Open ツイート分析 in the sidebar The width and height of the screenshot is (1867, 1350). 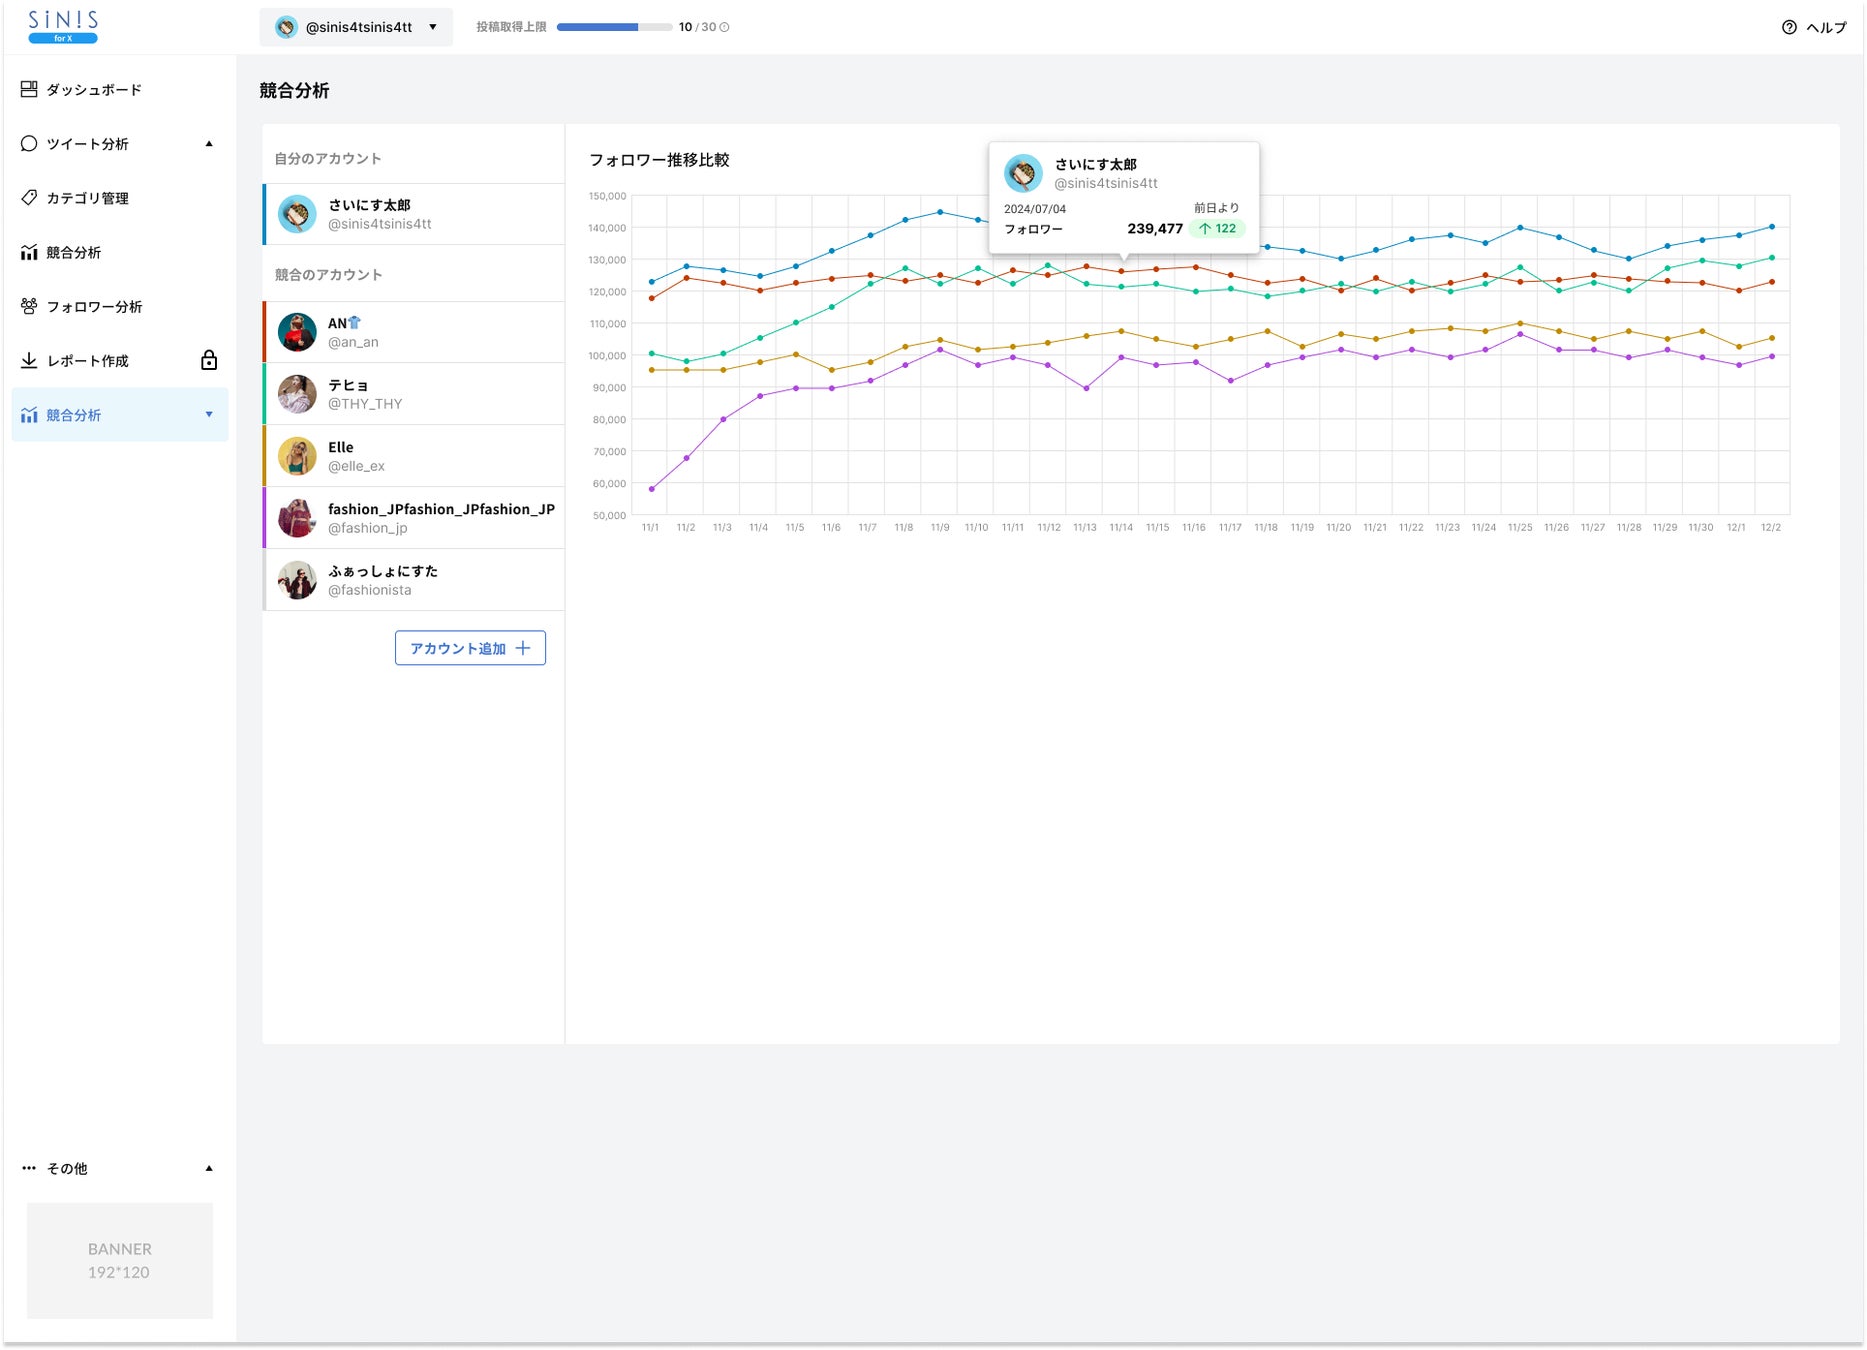coord(88,144)
